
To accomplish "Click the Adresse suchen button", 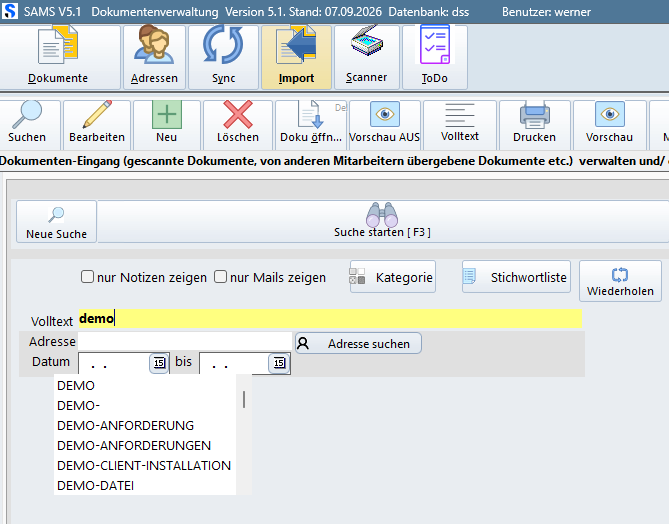I will click(358, 344).
